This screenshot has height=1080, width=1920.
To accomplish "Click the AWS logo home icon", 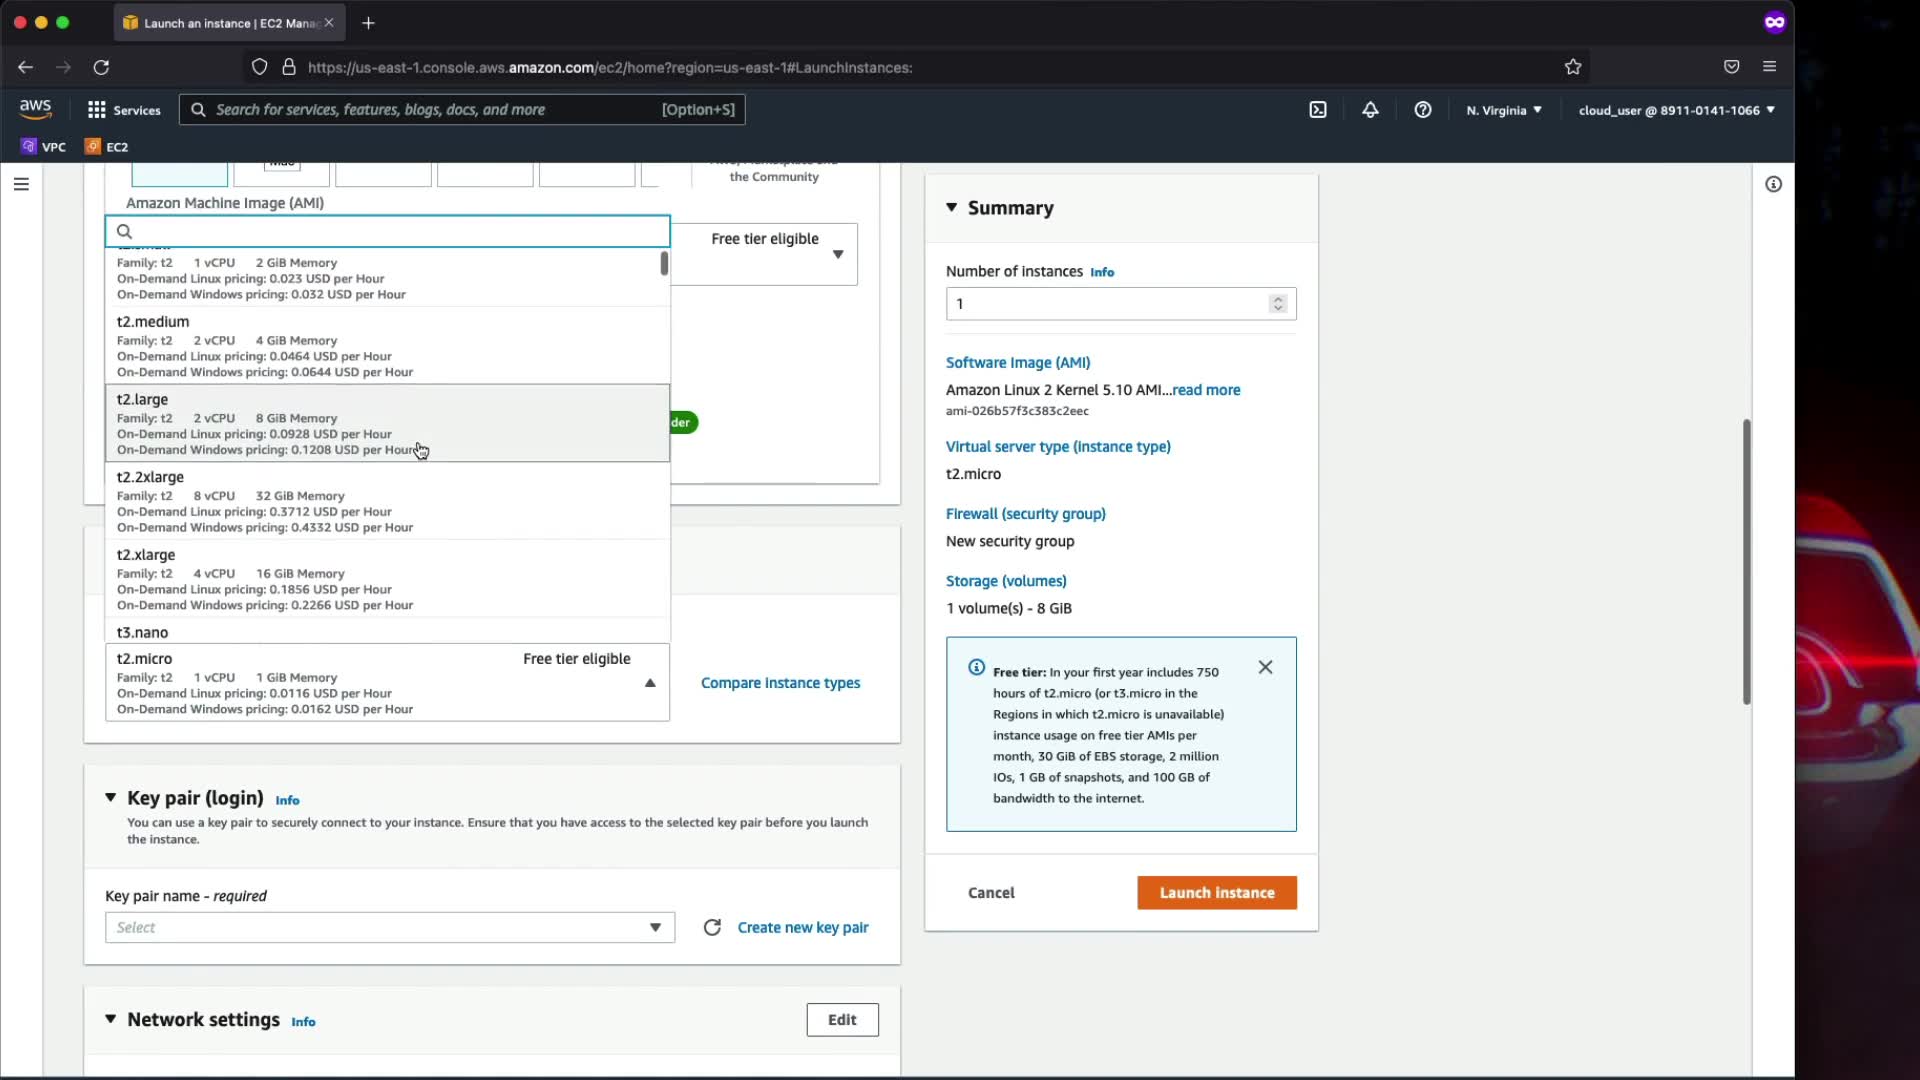I will click(35, 109).
